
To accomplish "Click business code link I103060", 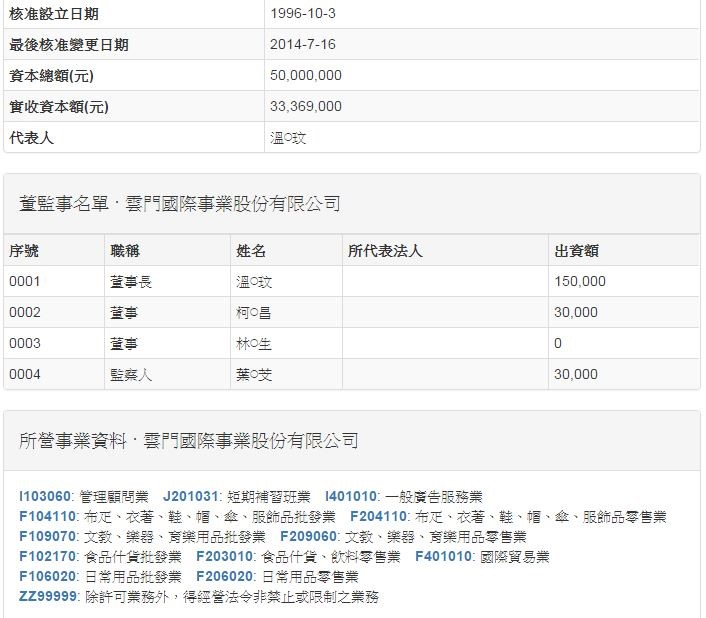I will click(45, 496).
